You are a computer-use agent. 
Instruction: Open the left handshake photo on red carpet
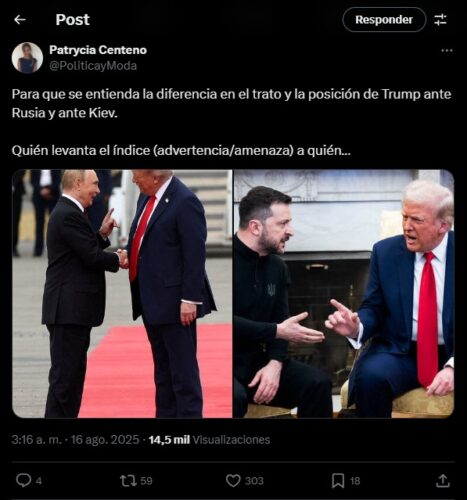(122, 293)
